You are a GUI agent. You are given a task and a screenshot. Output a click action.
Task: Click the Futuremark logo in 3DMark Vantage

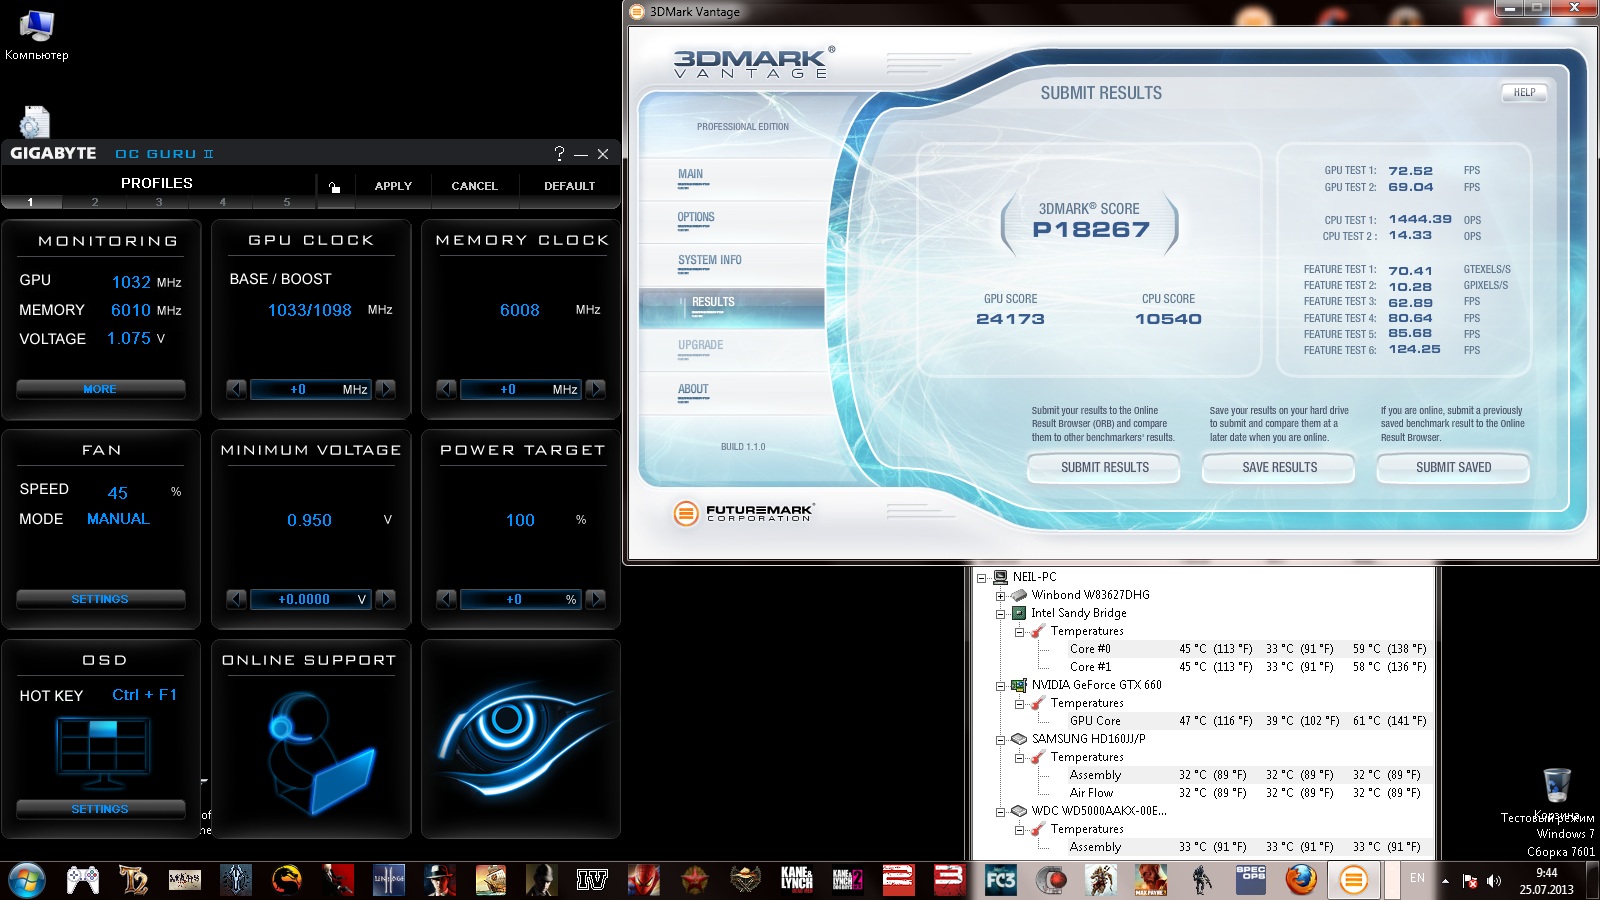pyautogui.click(x=744, y=513)
